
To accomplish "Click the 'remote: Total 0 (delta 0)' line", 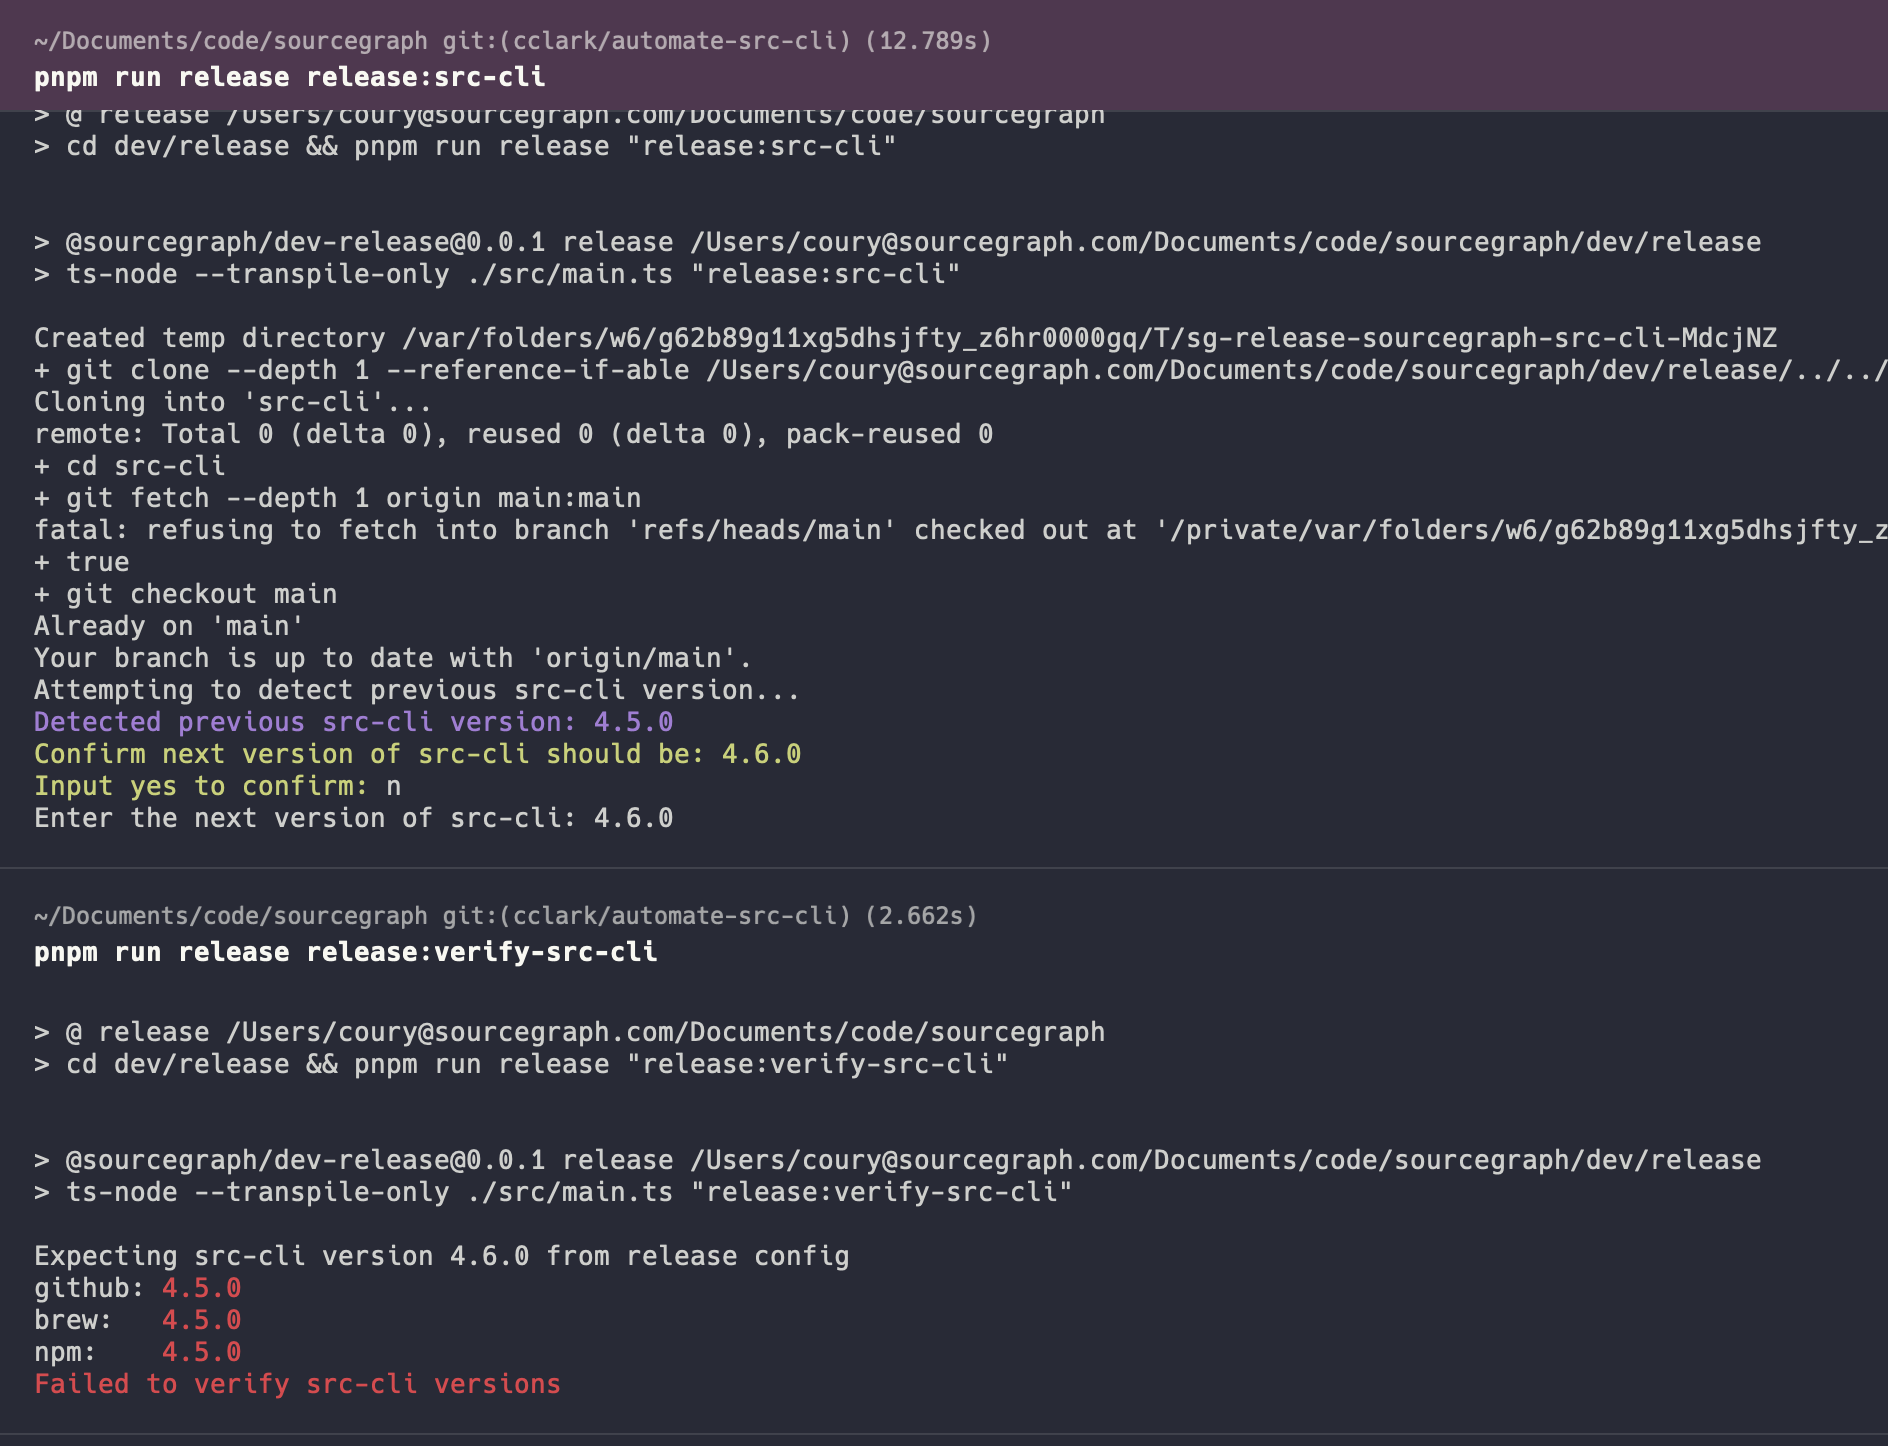I will point(513,434).
